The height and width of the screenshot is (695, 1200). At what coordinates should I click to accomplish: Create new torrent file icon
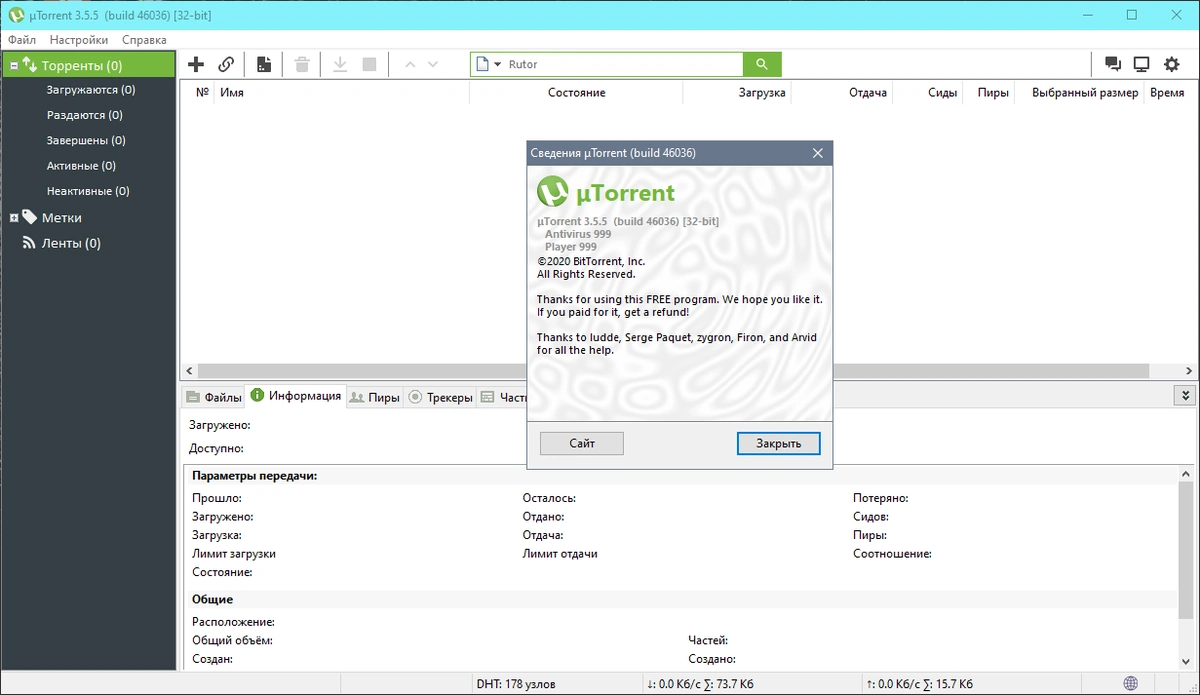[x=264, y=64]
